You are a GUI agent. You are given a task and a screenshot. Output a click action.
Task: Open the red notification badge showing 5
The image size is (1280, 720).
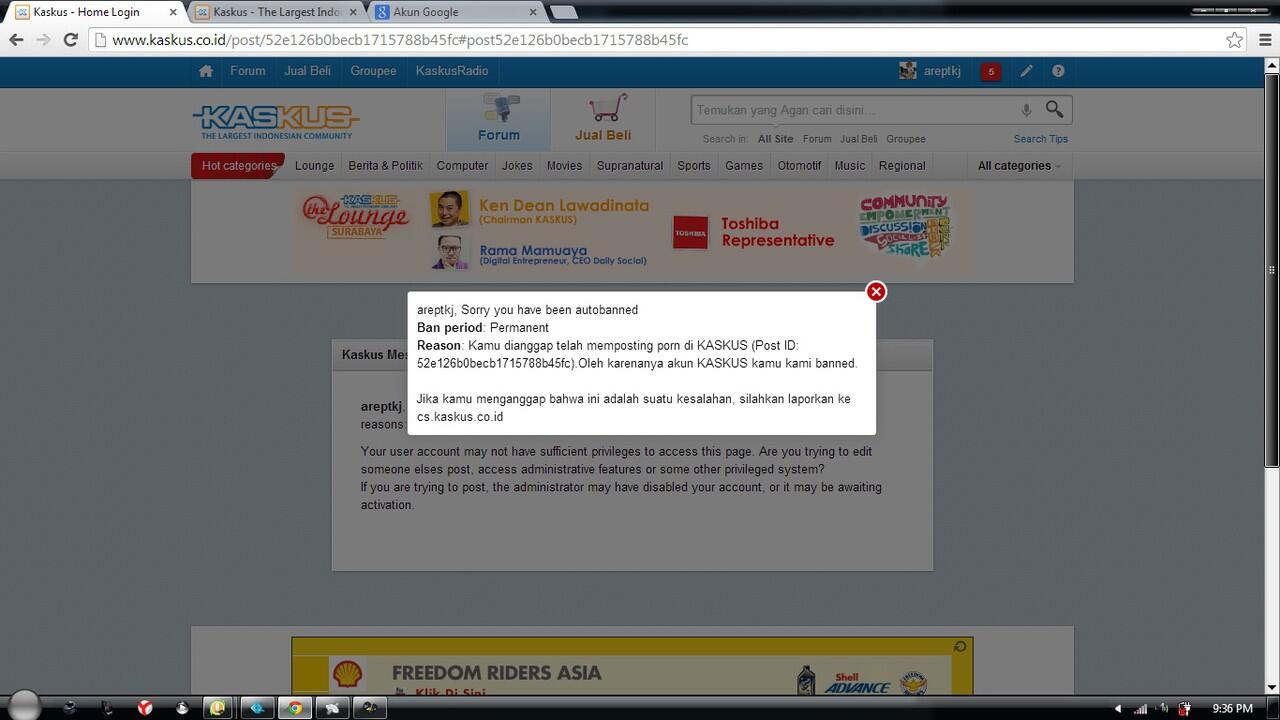pyautogui.click(x=990, y=71)
